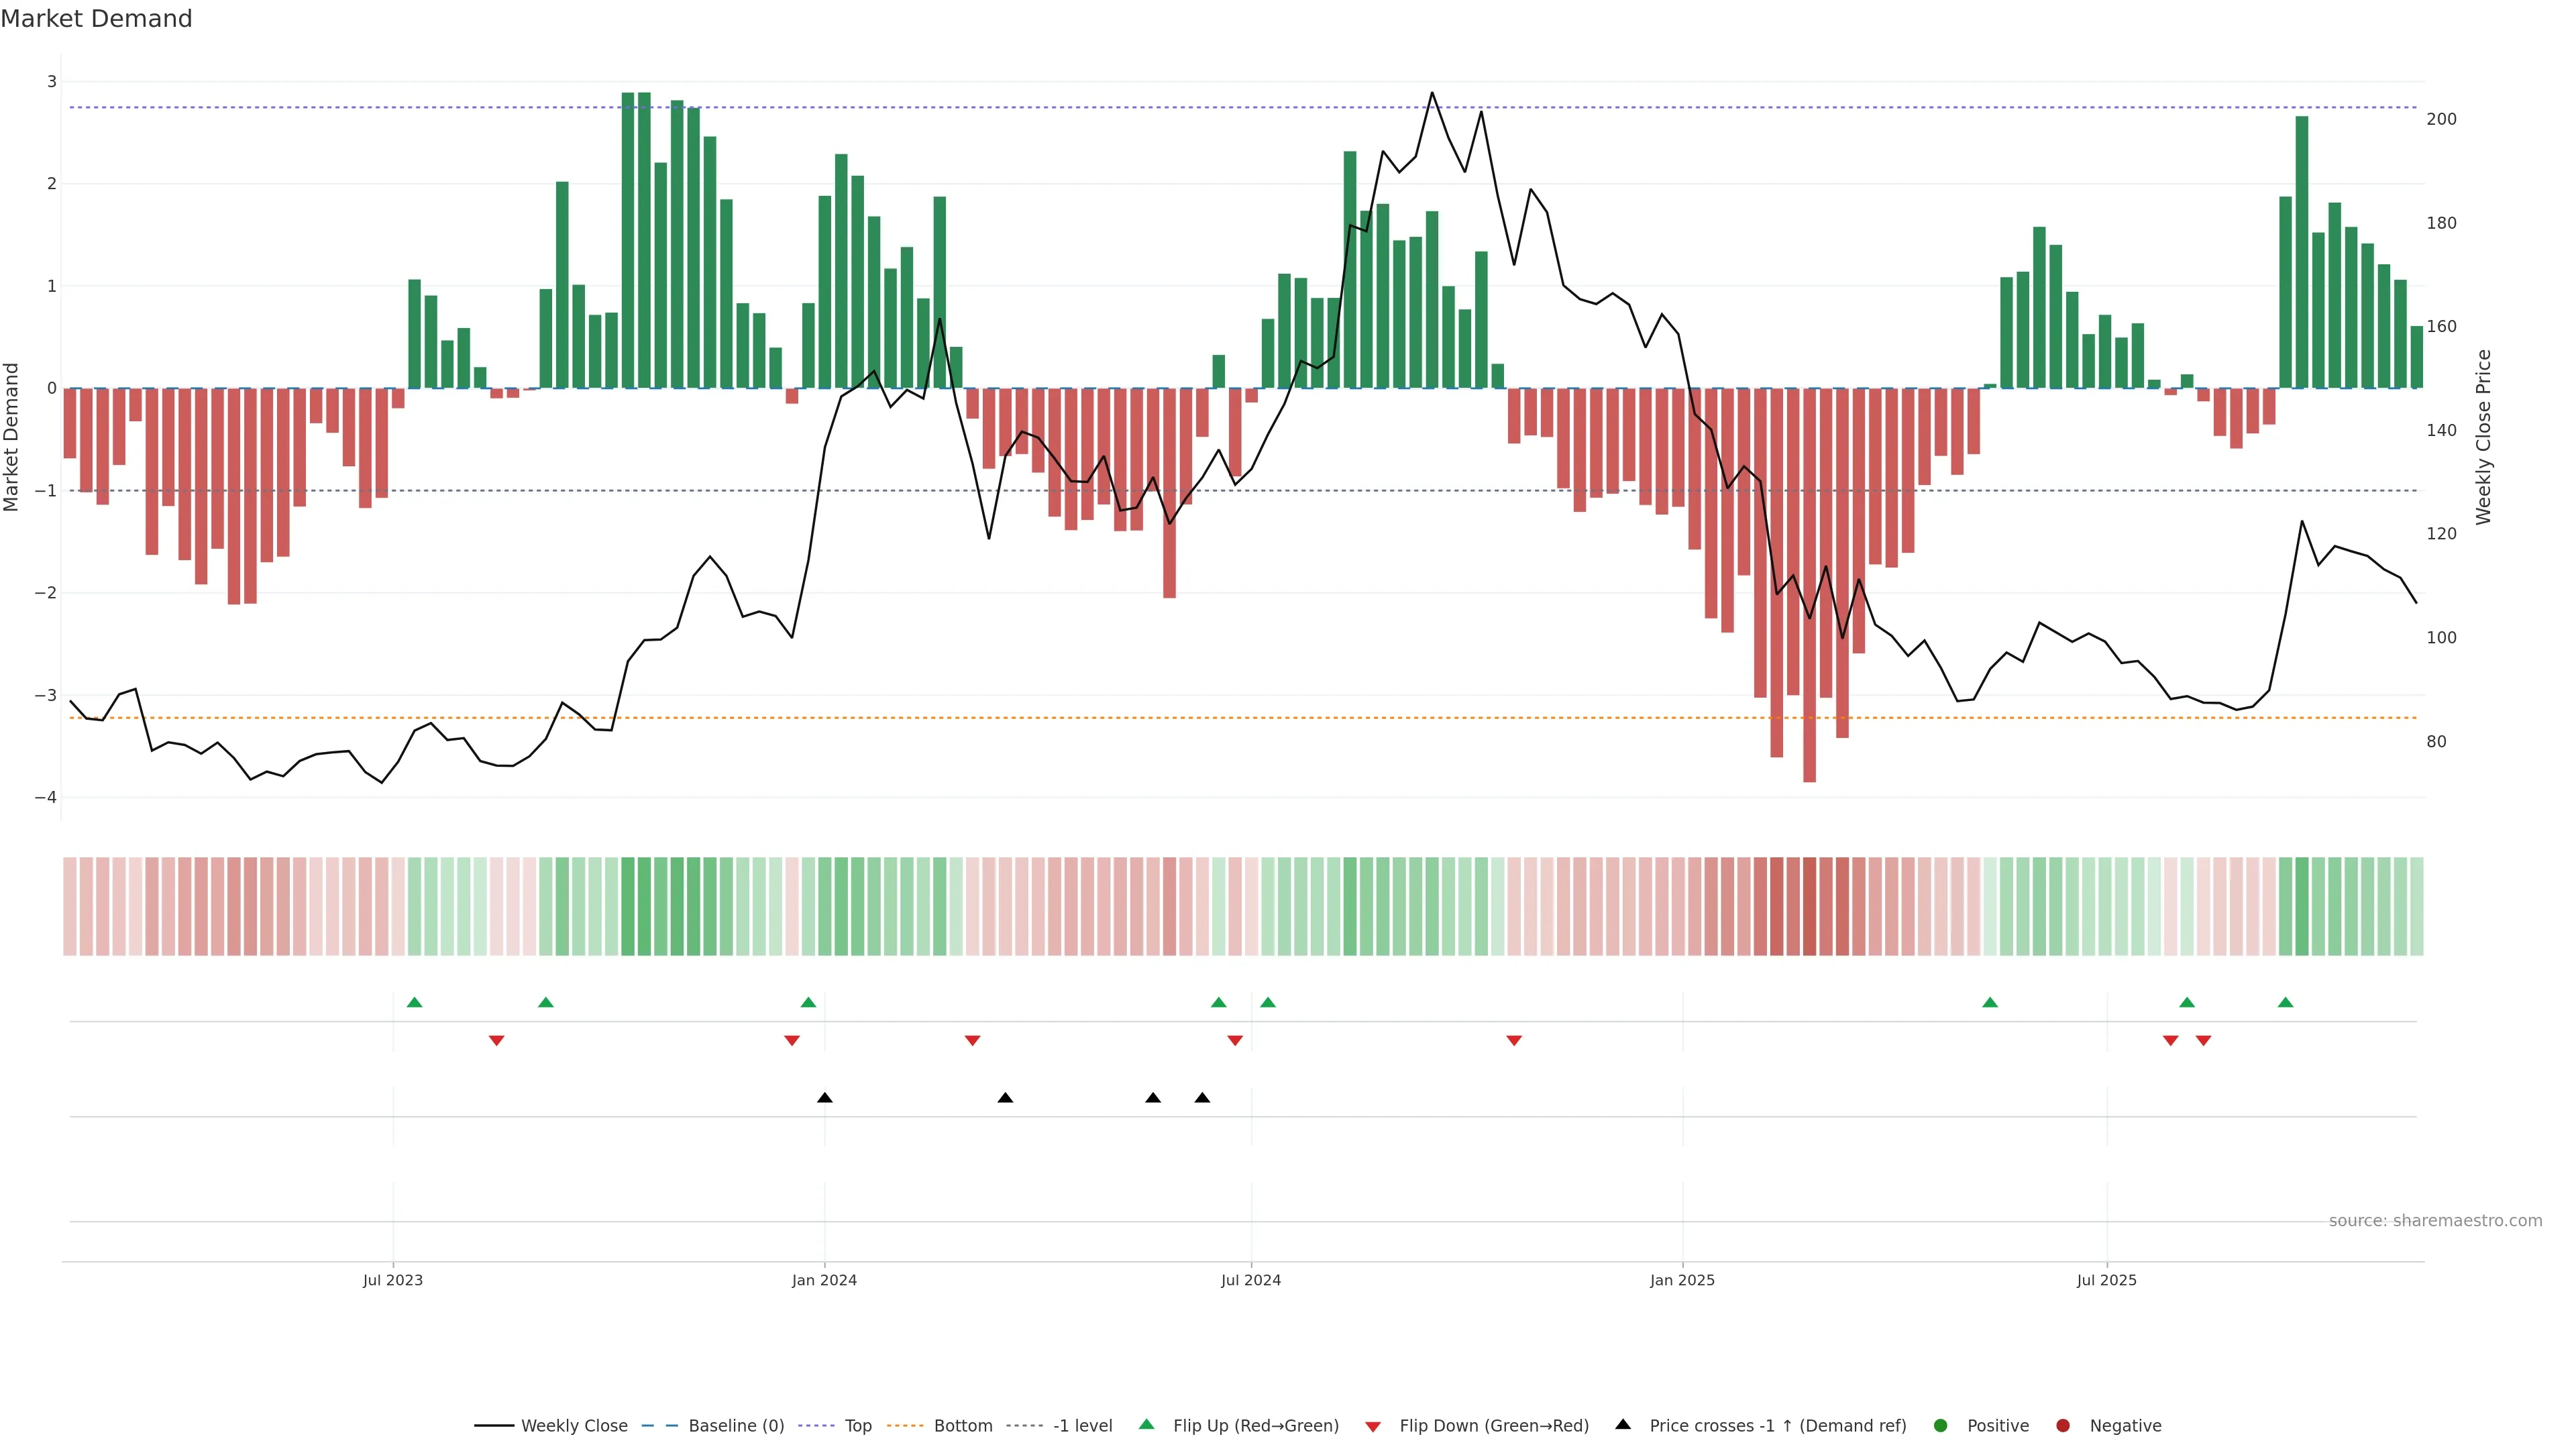Toggle the Top dotted line legend entry

tap(857, 1425)
